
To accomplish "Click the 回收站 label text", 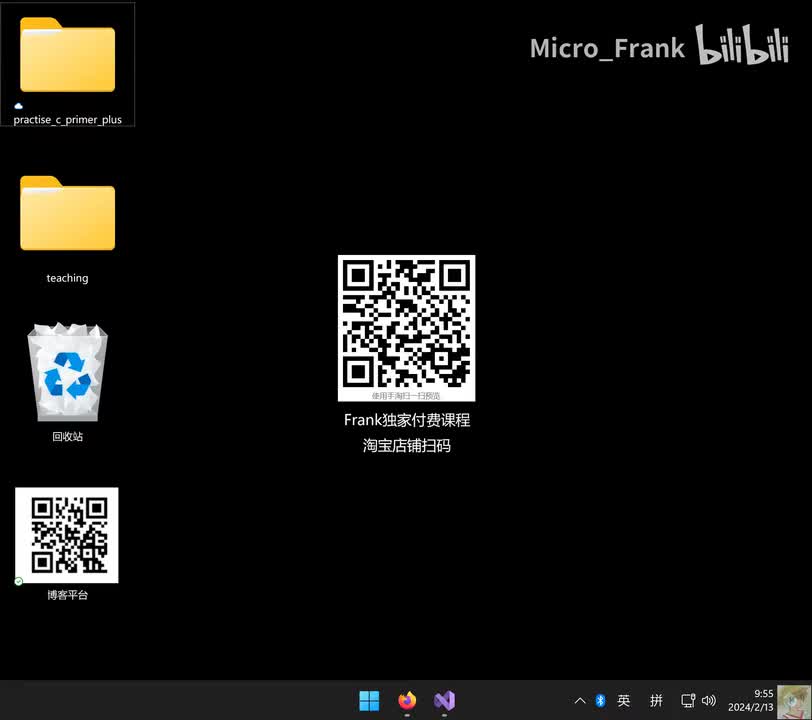I will (67, 437).
